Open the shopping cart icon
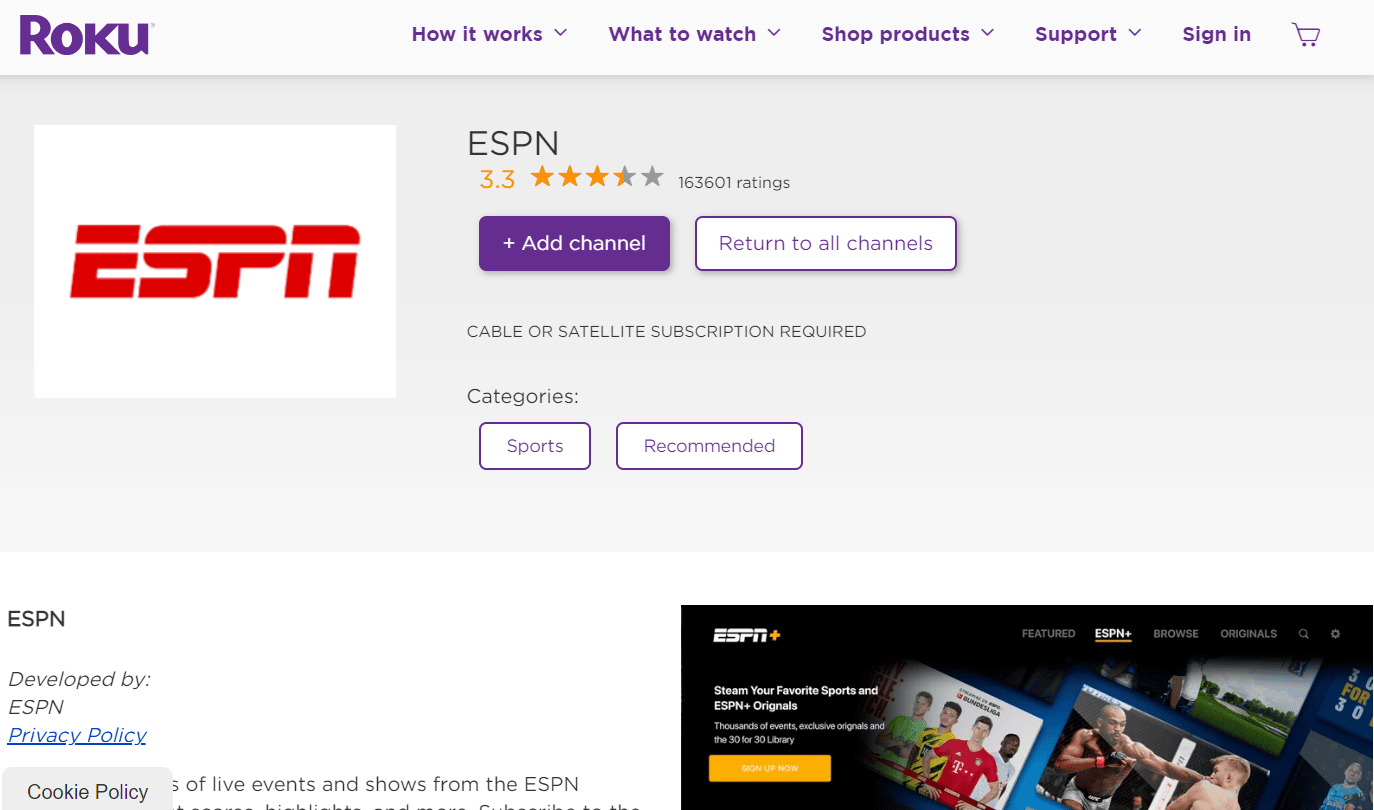Screen dimensions: 1374x810 [1306, 35]
